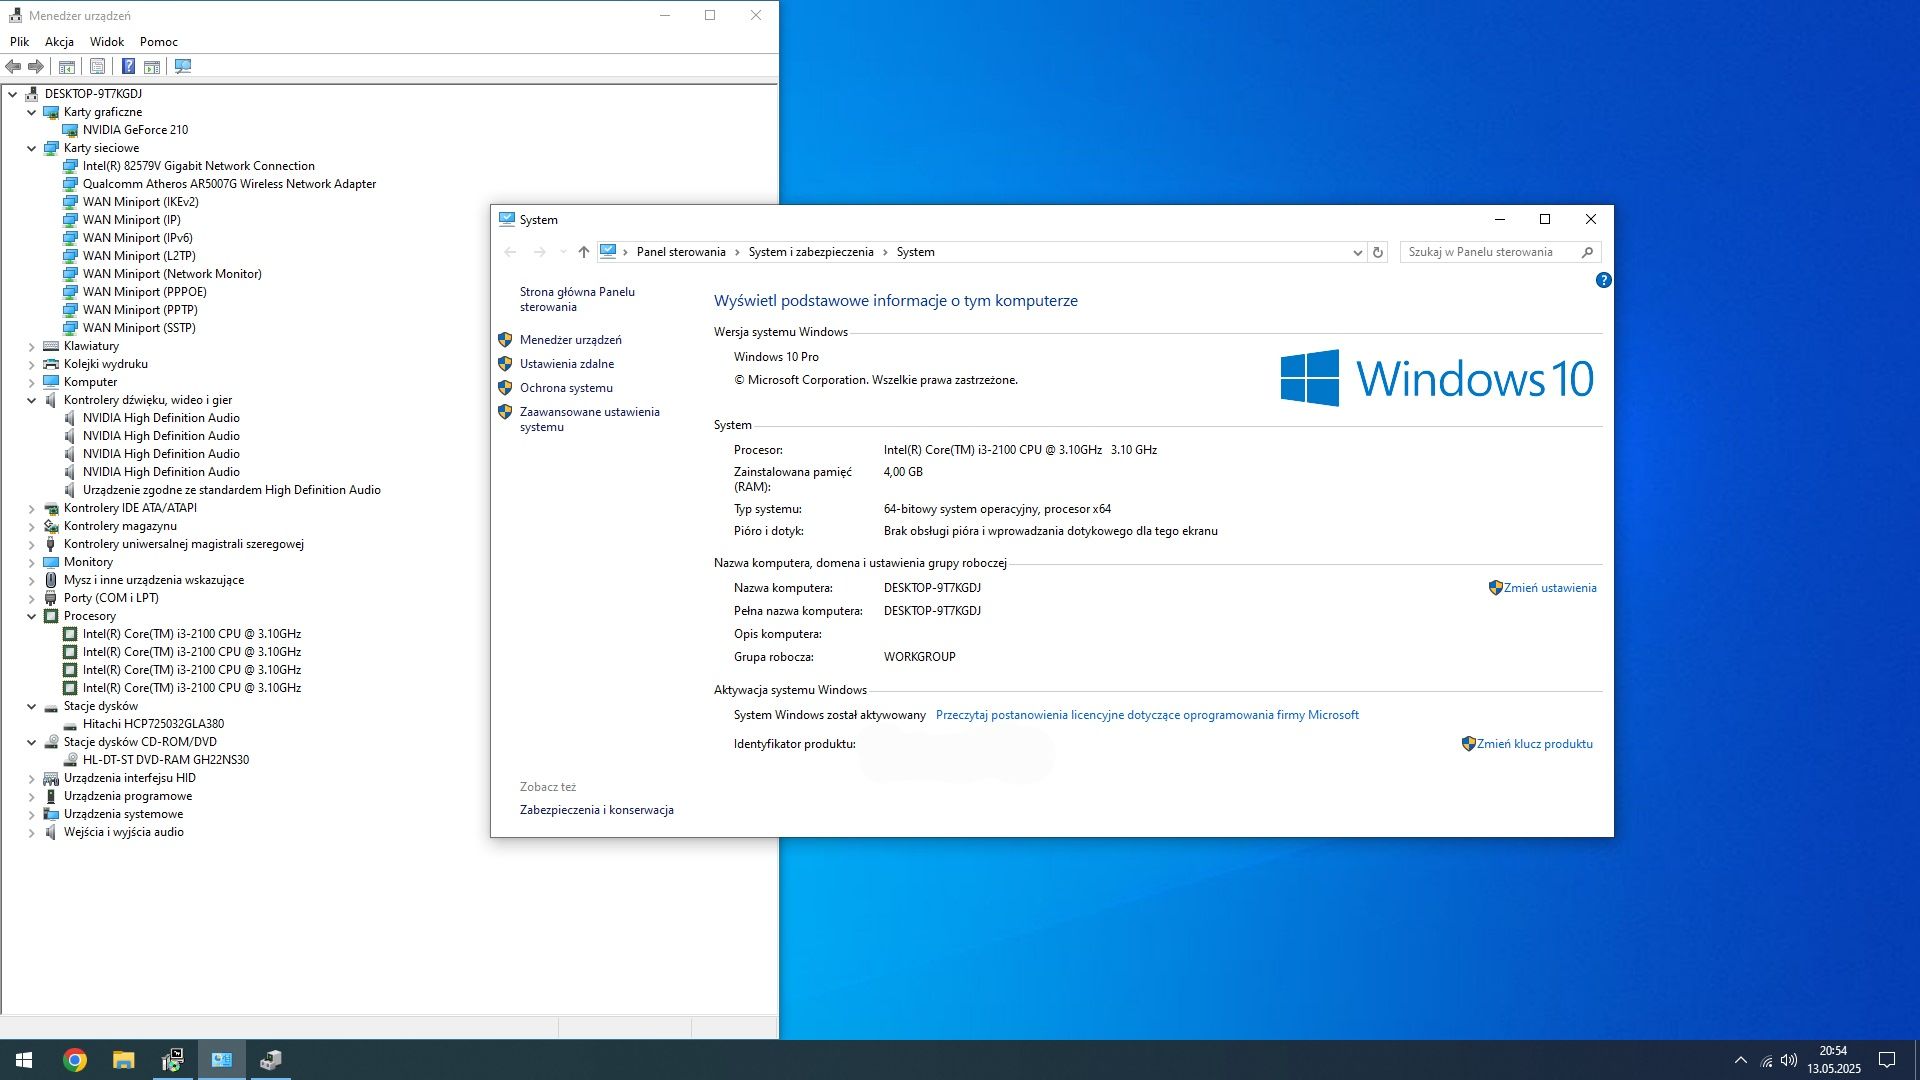The width and height of the screenshot is (1920, 1080).
Task: Select Urządzenie zgodne ze standardem High Definition Audio
Action: (x=232, y=490)
